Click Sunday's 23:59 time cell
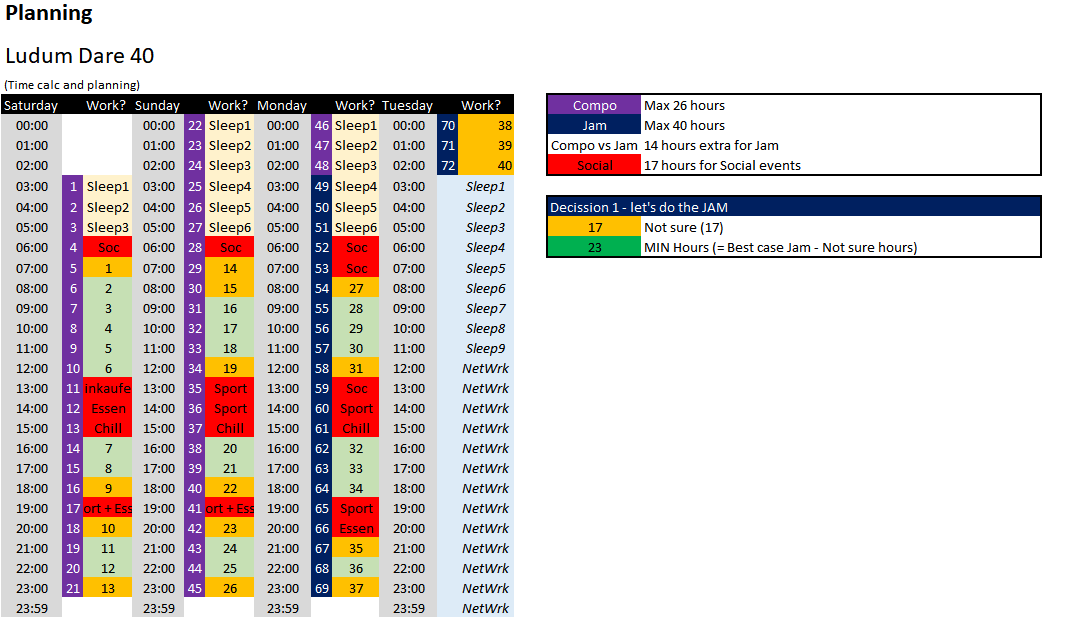This screenshot has width=1067, height=642. click(x=159, y=609)
